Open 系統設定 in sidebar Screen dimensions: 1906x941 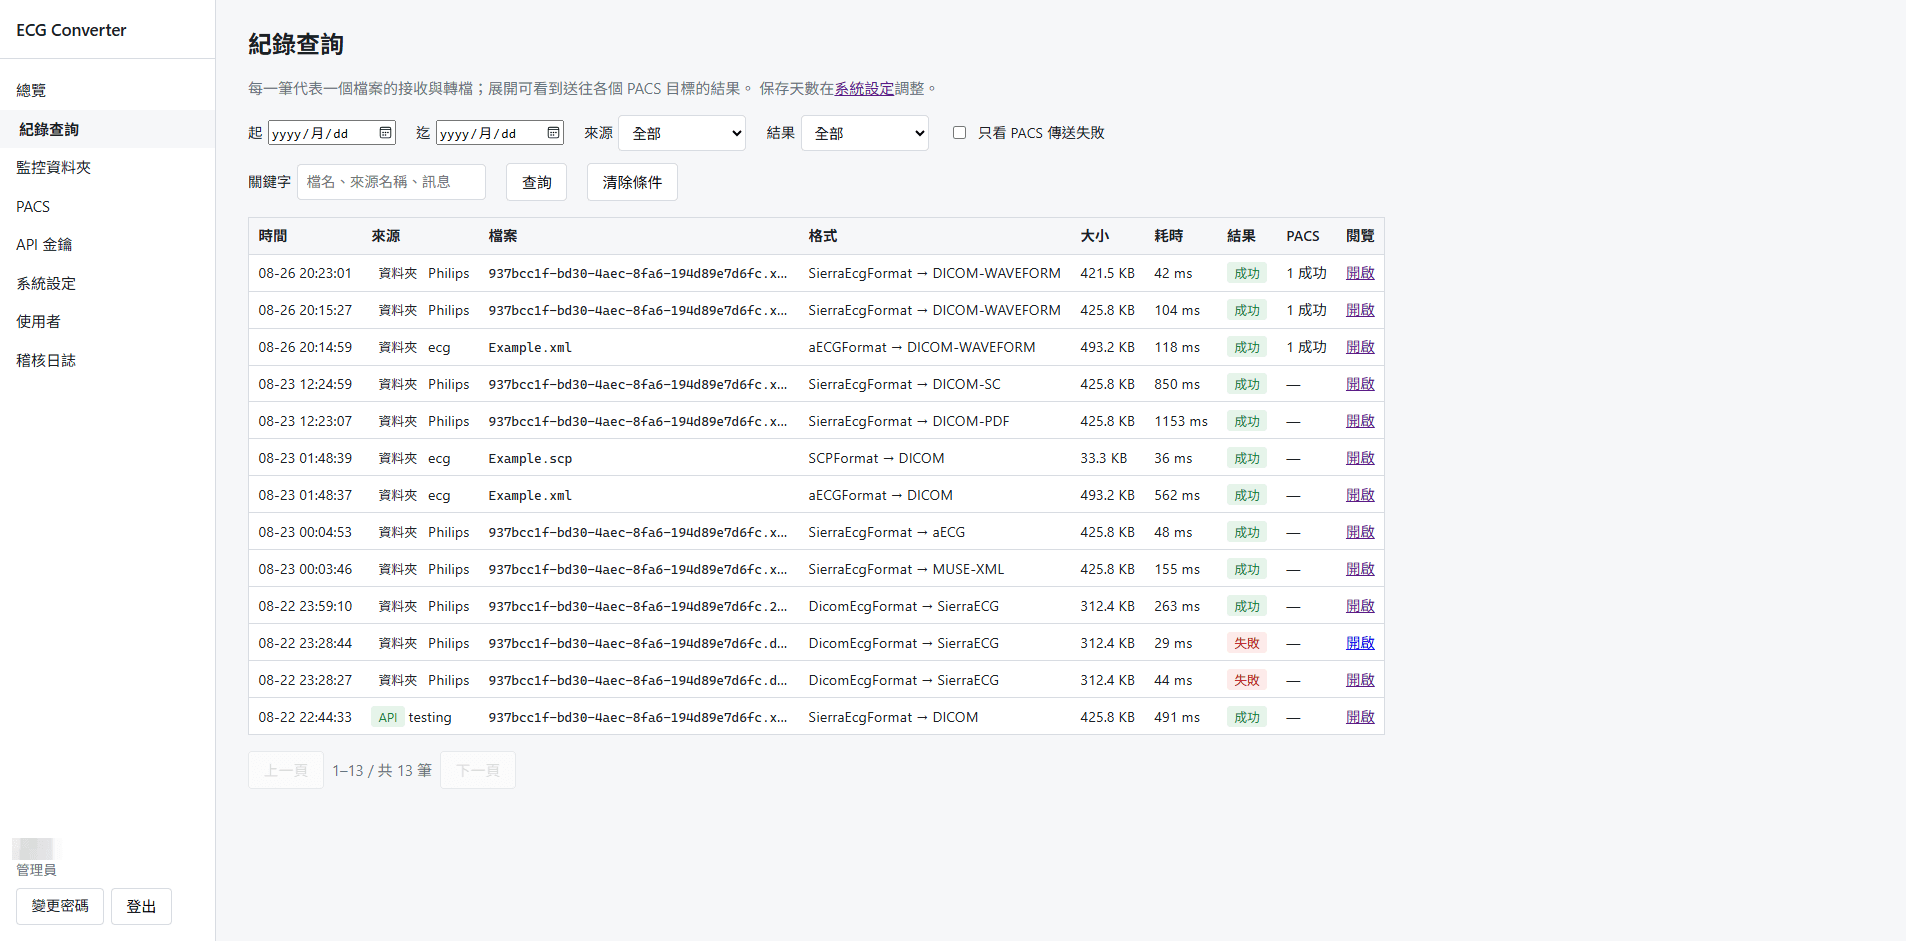[x=107, y=283]
